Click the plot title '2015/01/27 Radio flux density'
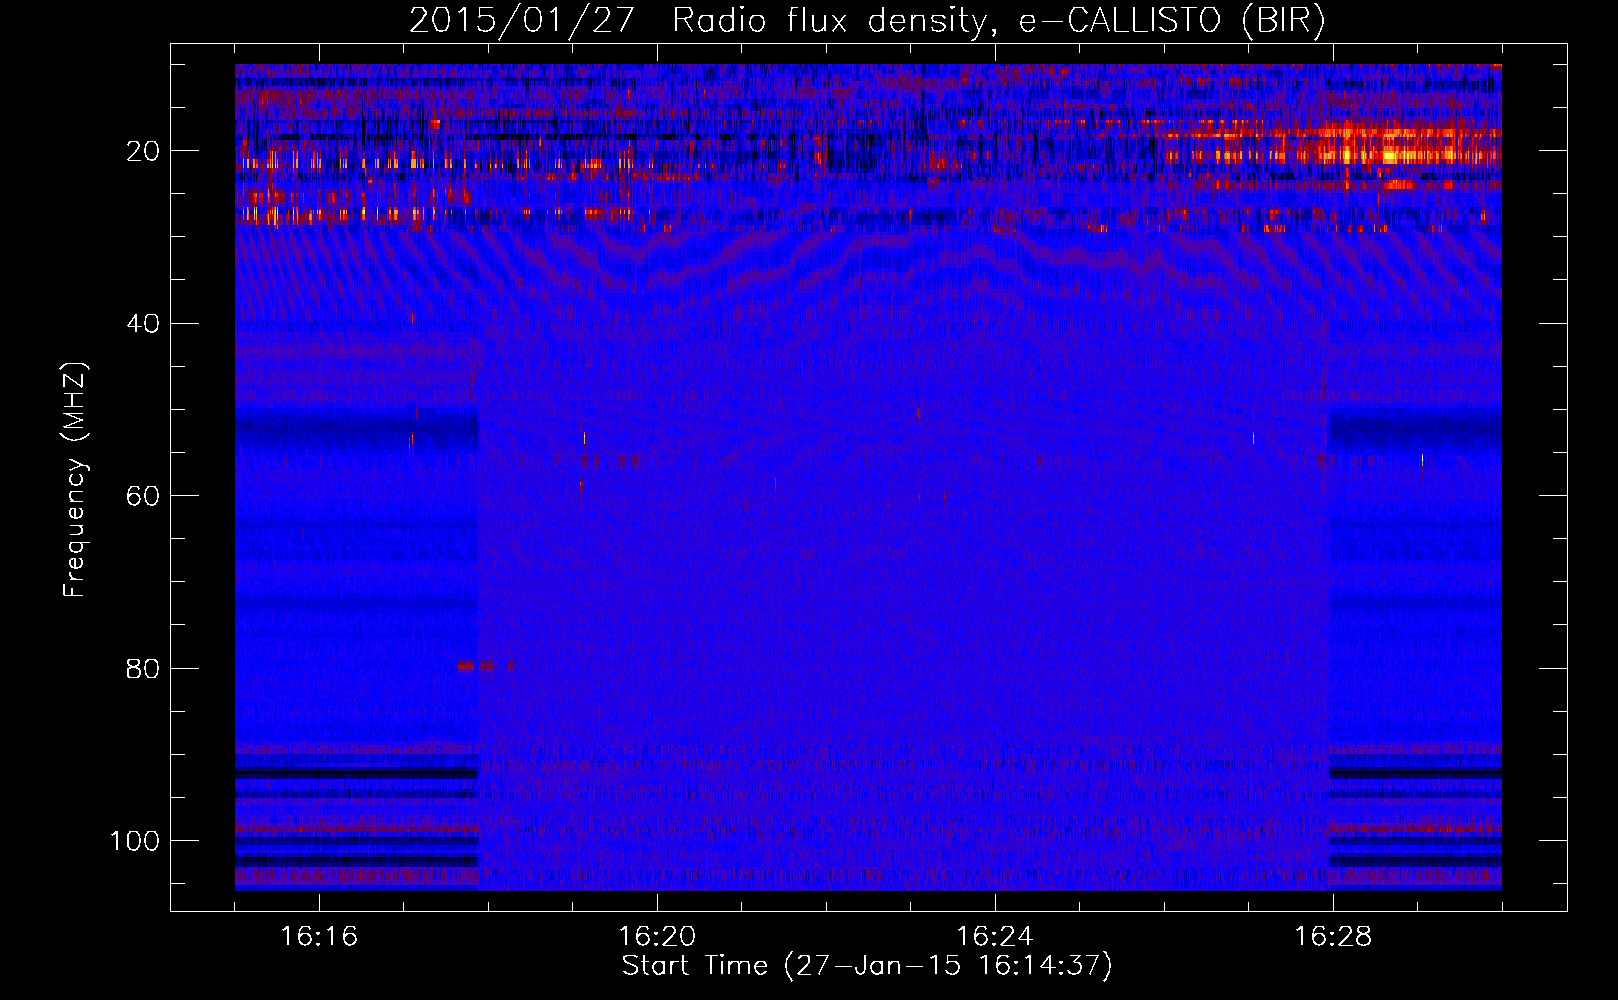Image resolution: width=1618 pixels, height=1000 pixels. point(867,21)
